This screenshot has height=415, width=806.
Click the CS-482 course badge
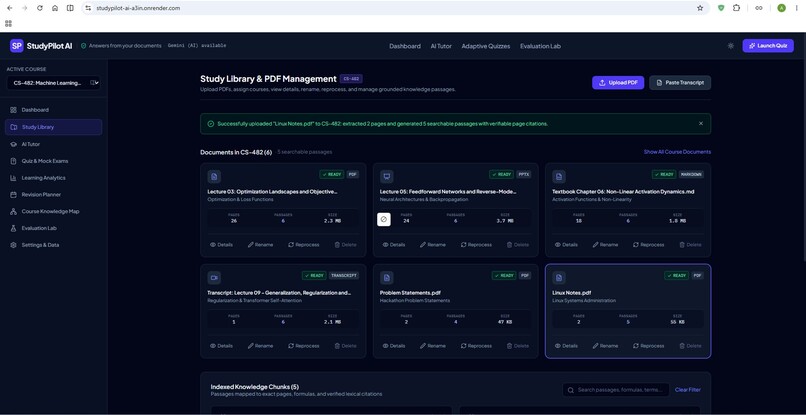click(x=351, y=79)
